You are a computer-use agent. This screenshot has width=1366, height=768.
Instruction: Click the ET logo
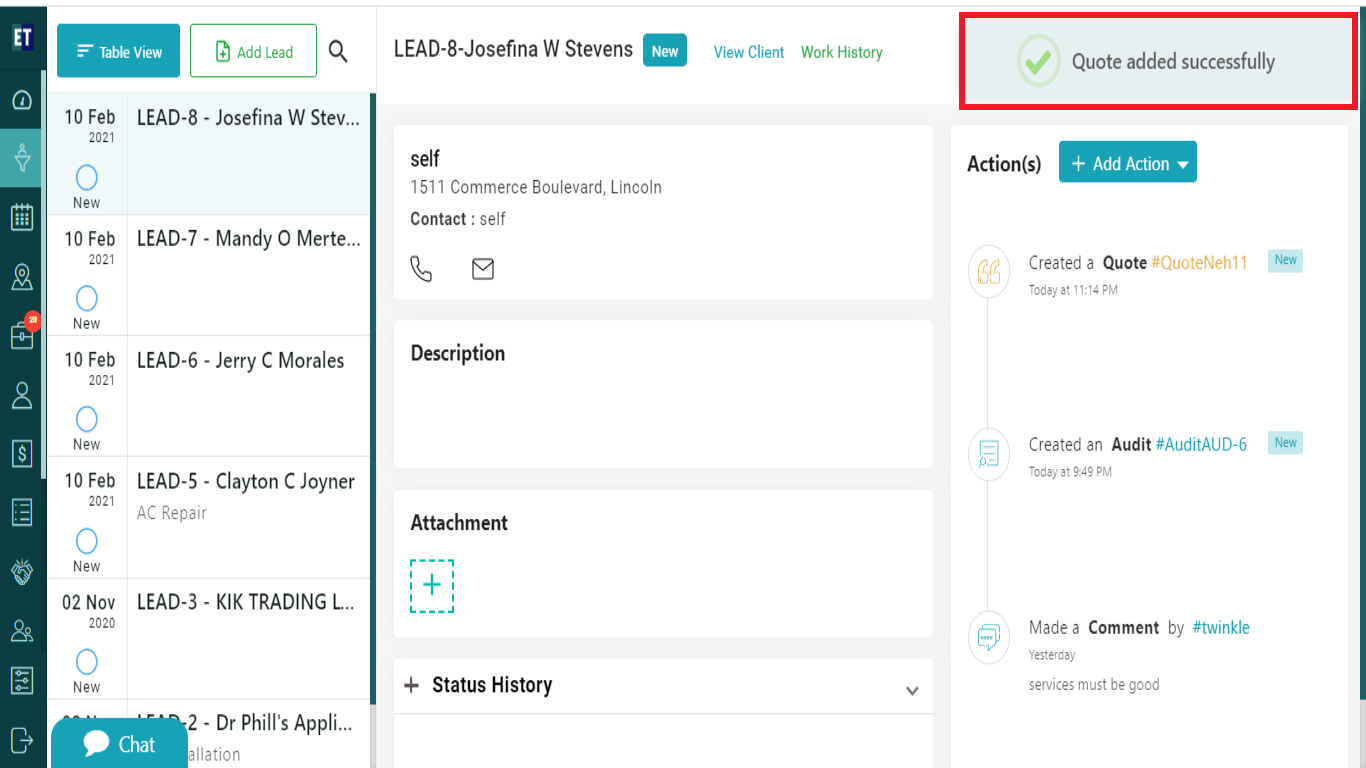pyautogui.click(x=23, y=38)
